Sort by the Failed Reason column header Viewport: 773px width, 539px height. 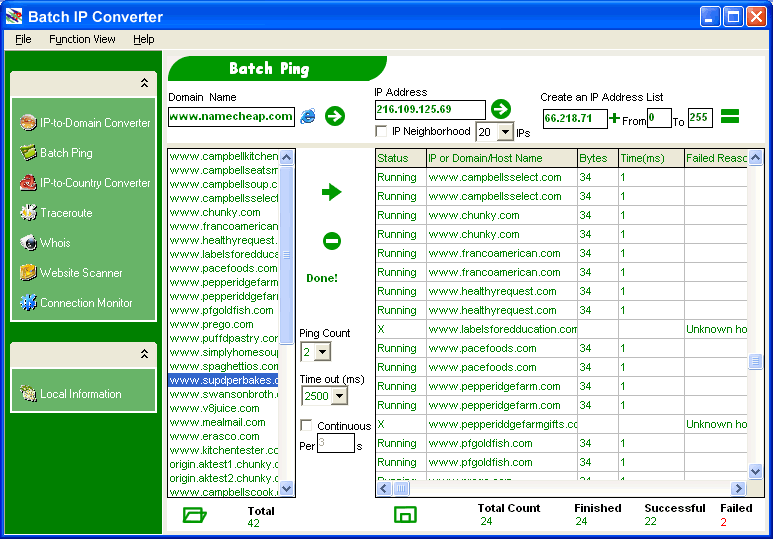[x=716, y=158]
